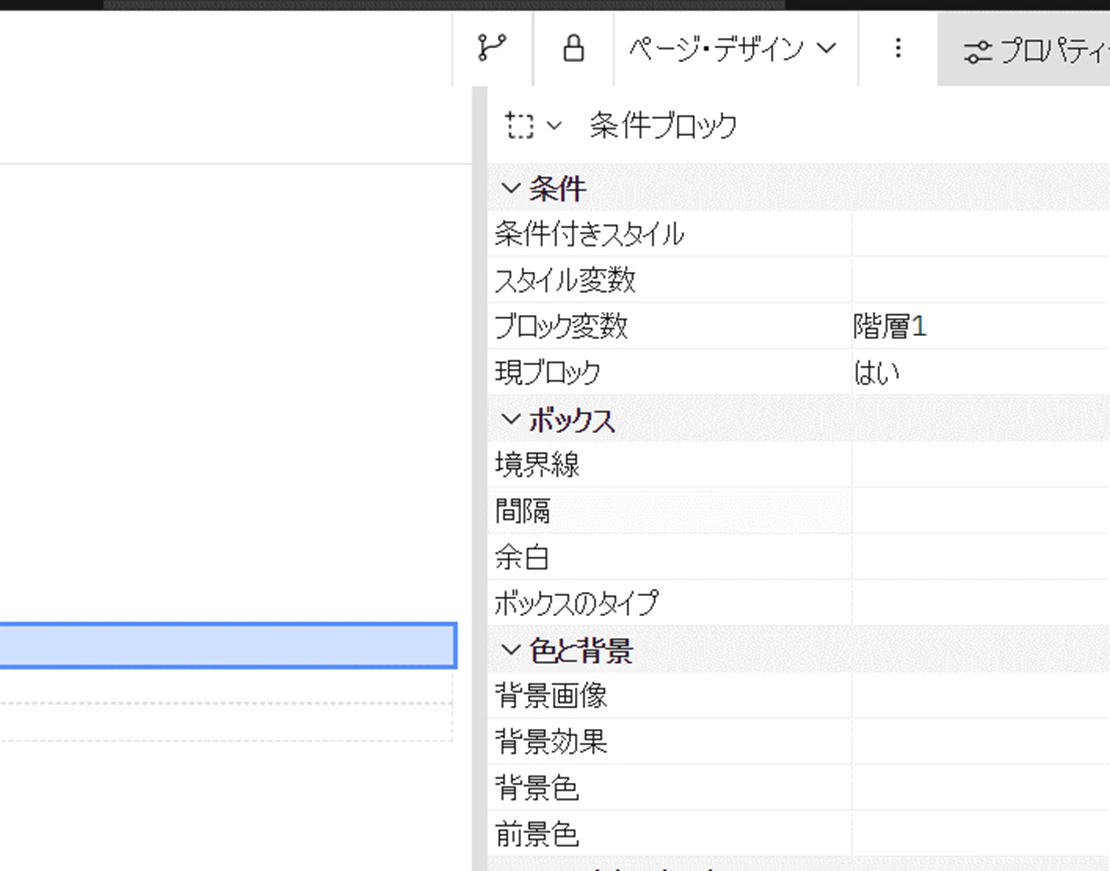This screenshot has width=1110, height=871.
Task: Click the 条件ブロック title in properties header
Action: pos(663,126)
